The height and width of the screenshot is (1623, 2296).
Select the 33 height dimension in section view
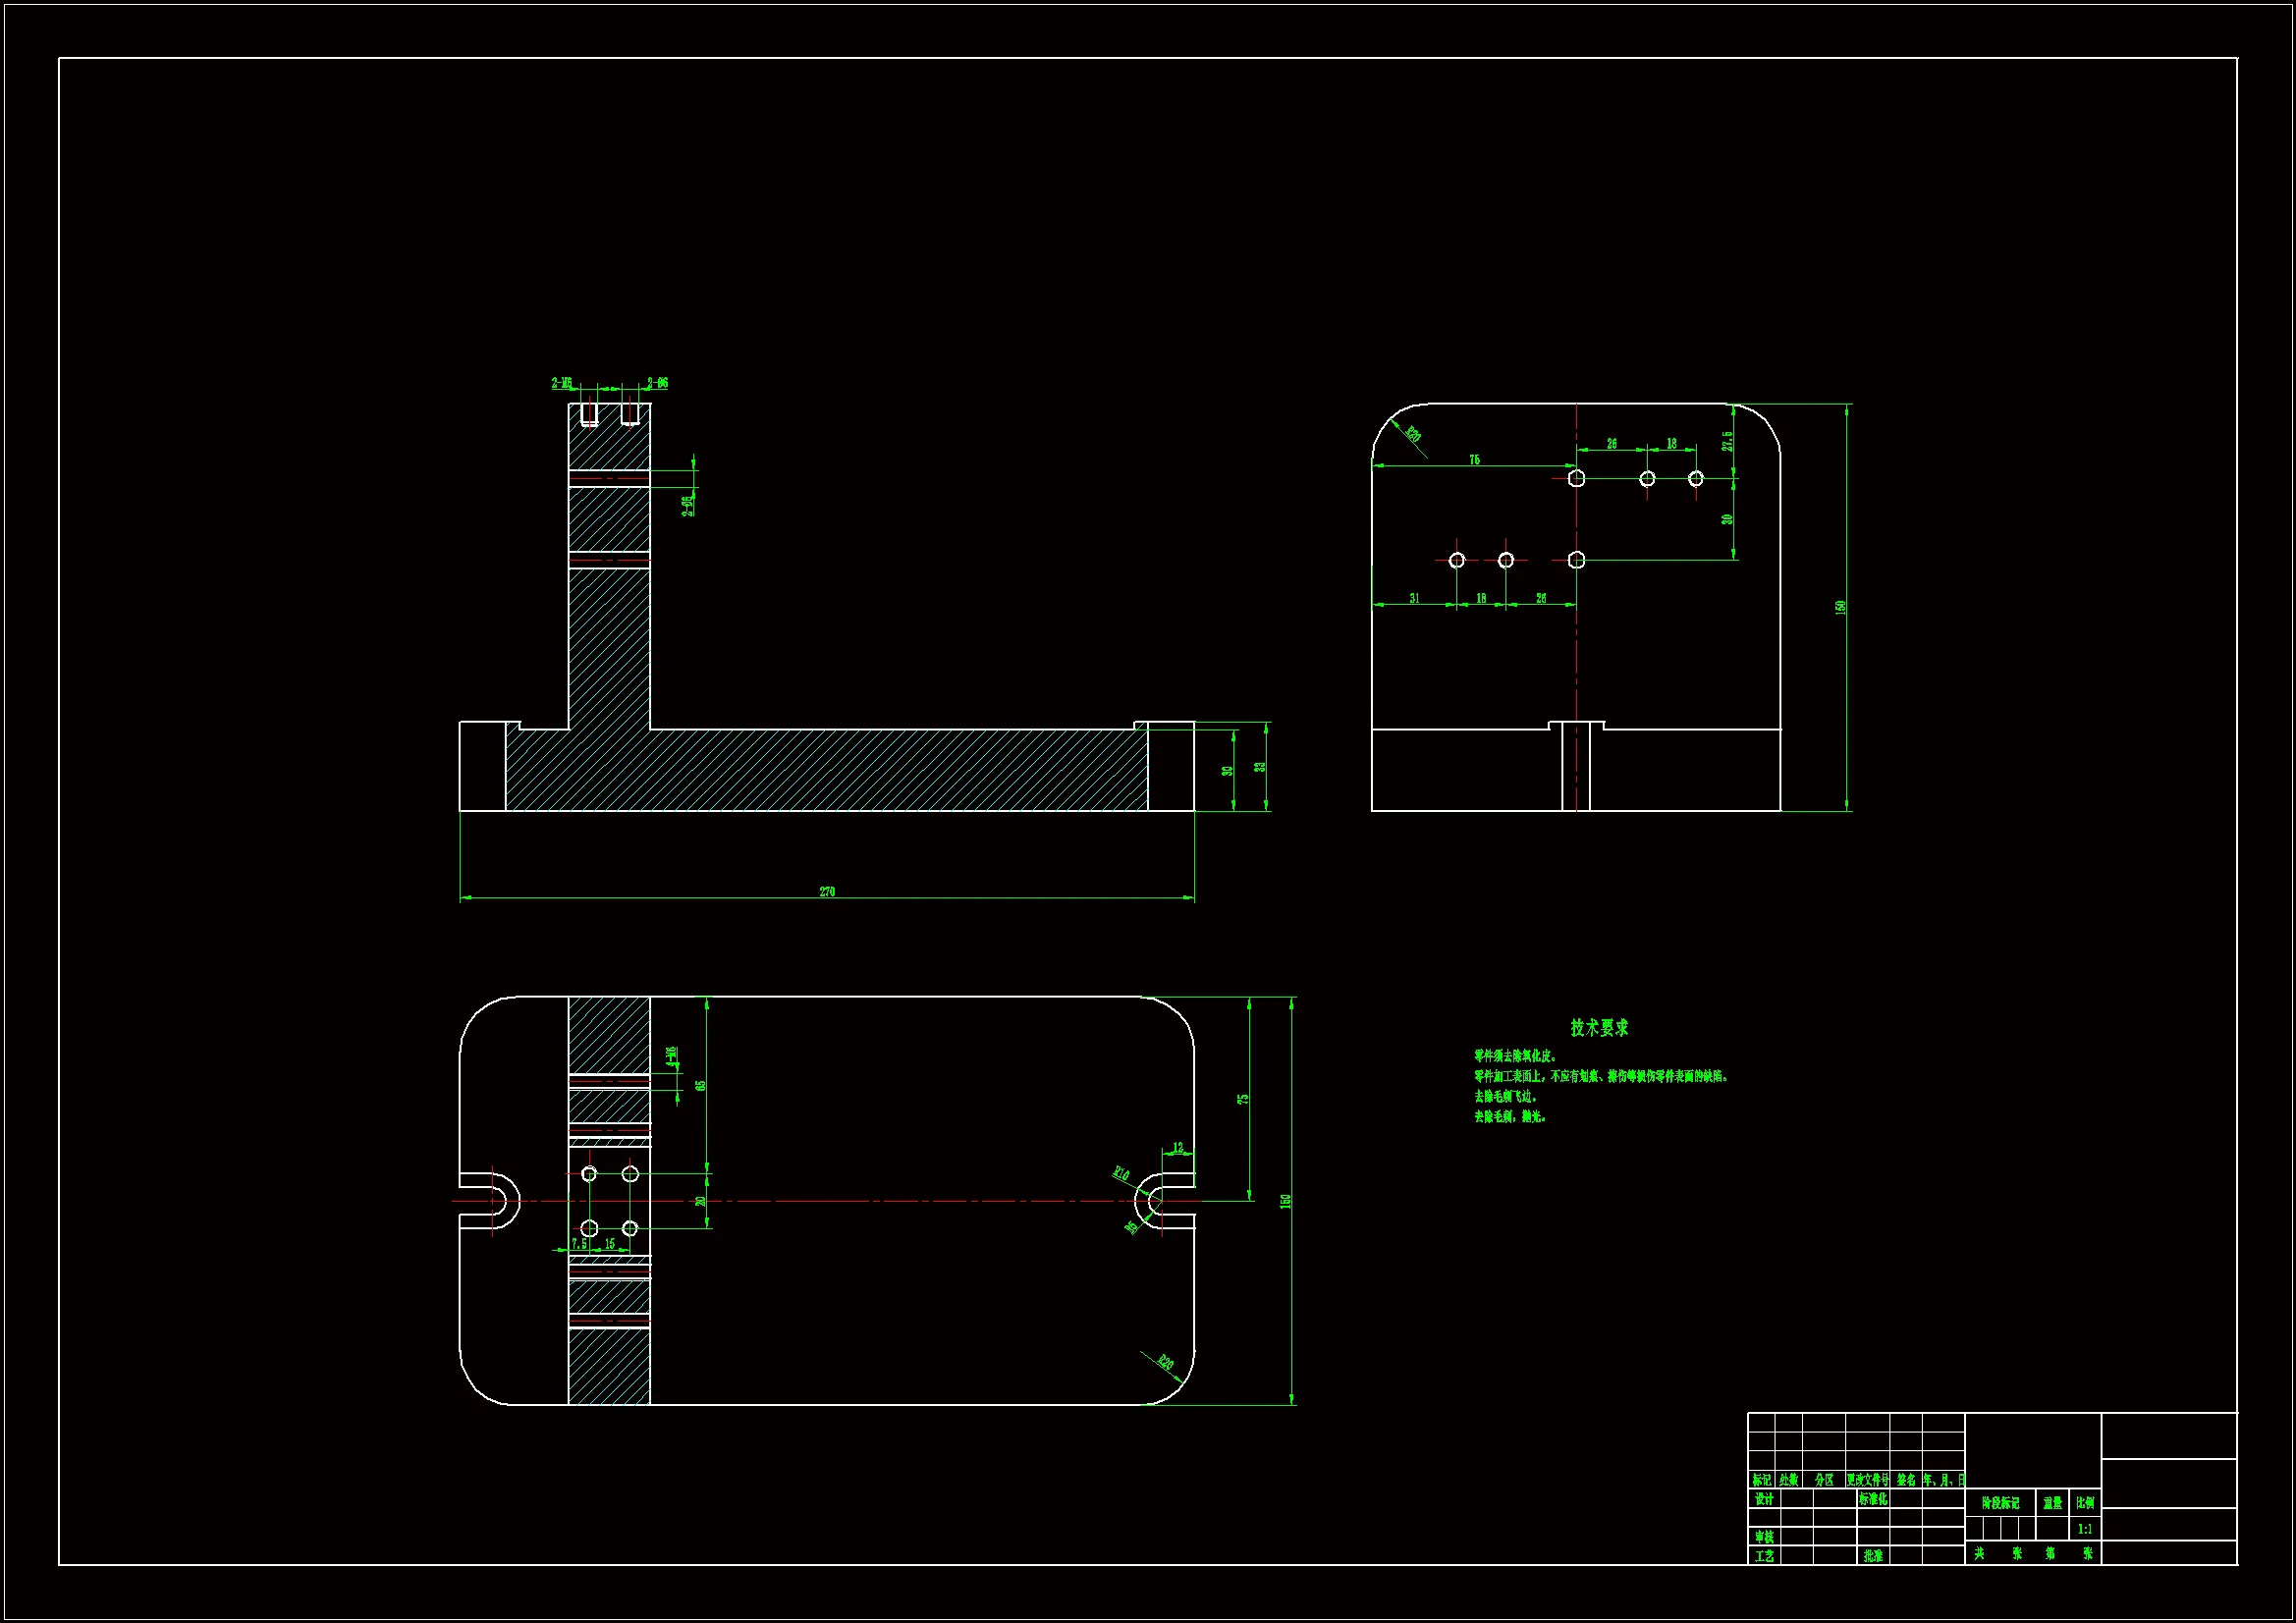[x=1261, y=767]
